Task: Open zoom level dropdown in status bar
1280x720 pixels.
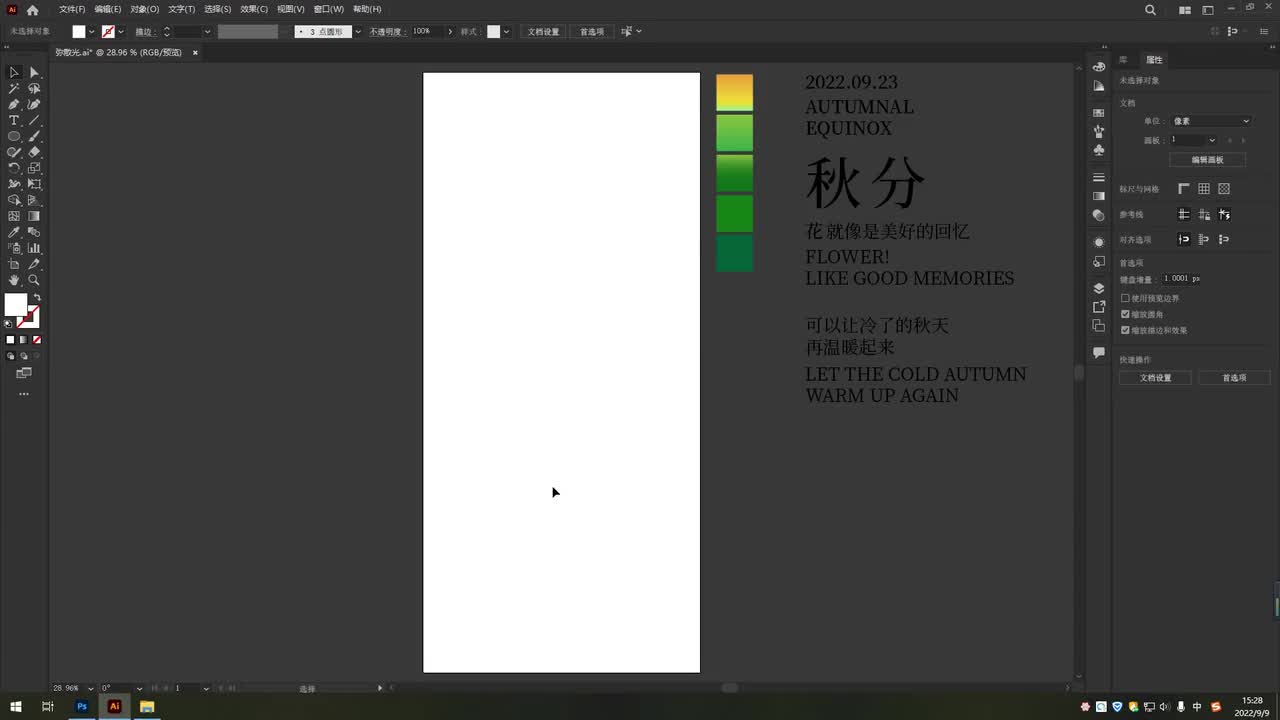Action: pyautogui.click(x=91, y=688)
